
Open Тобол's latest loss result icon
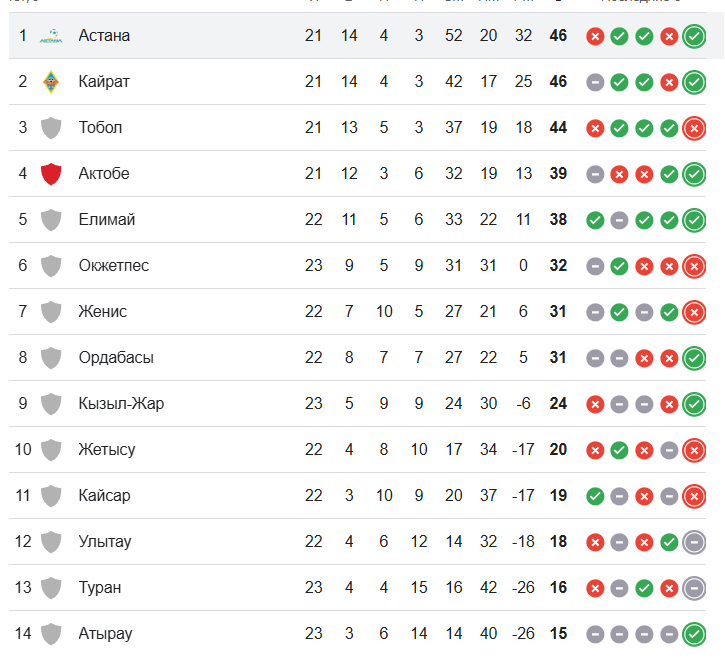694,128
